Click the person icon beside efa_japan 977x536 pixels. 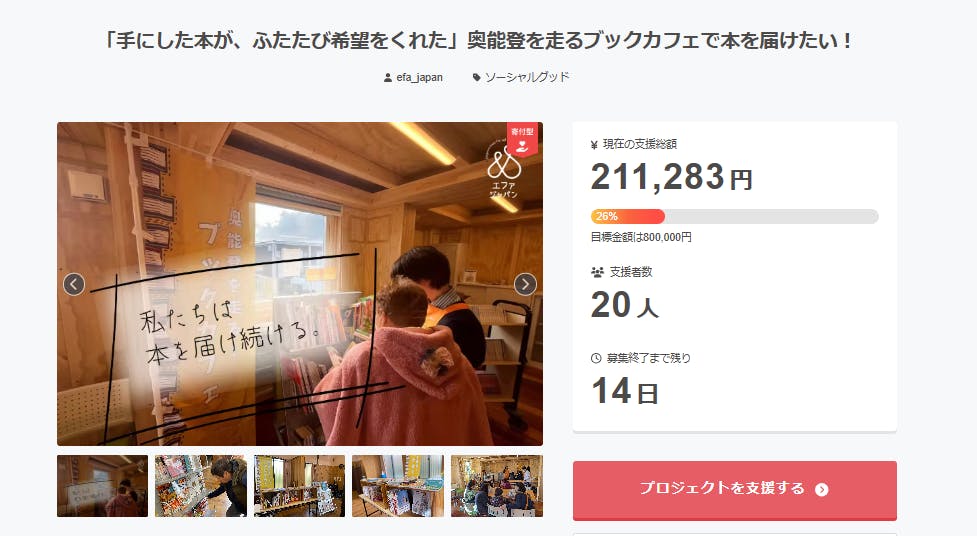tap(388, 78)
